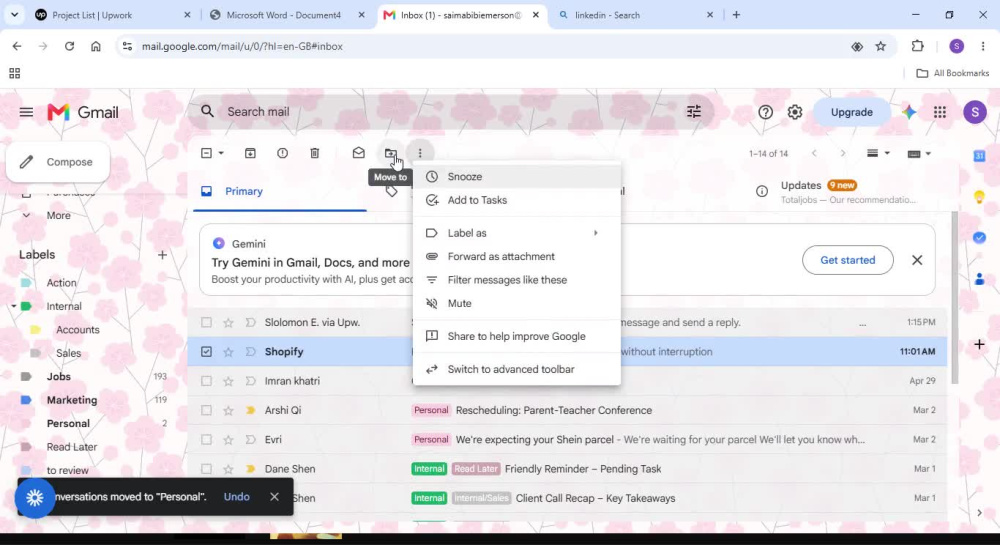The width and height of the screenshot is (1000, 545).
Task: Mark as read using the envelope icon
Action: (358, 153)
